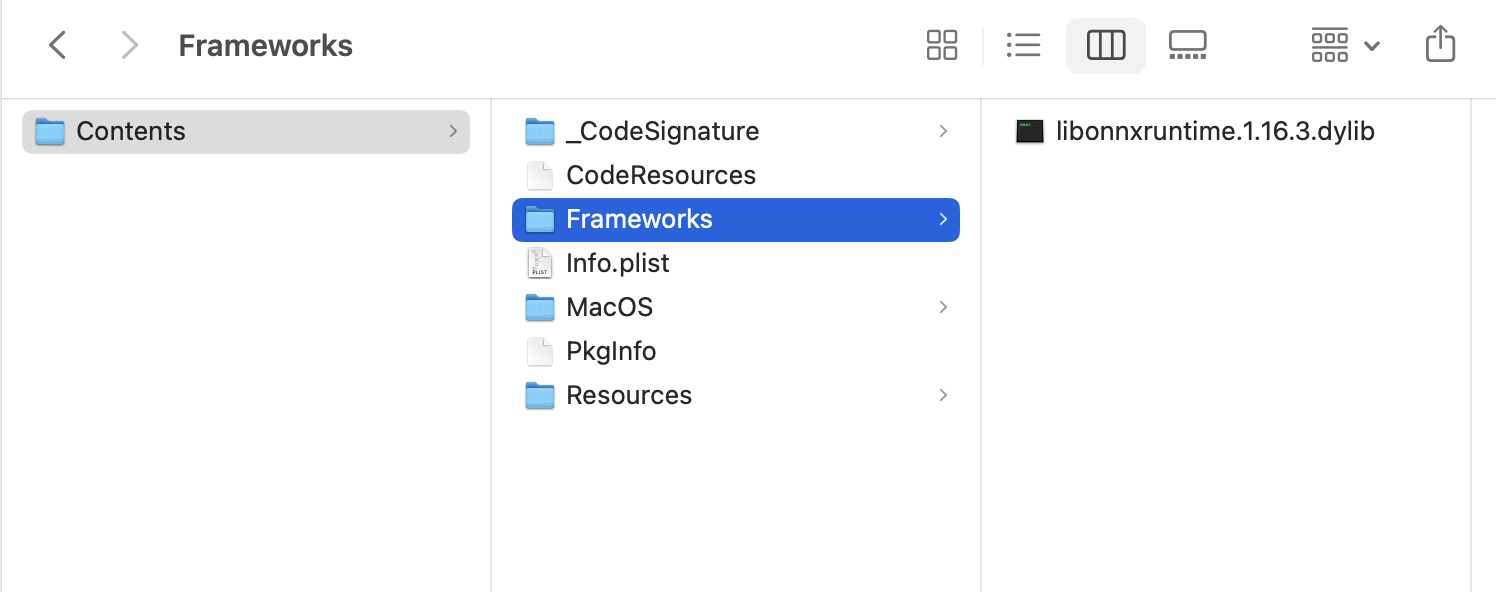Screen dimensions: 1496x592
Task: Expand the MacOS folder chevron
Action: coord(943,307)
